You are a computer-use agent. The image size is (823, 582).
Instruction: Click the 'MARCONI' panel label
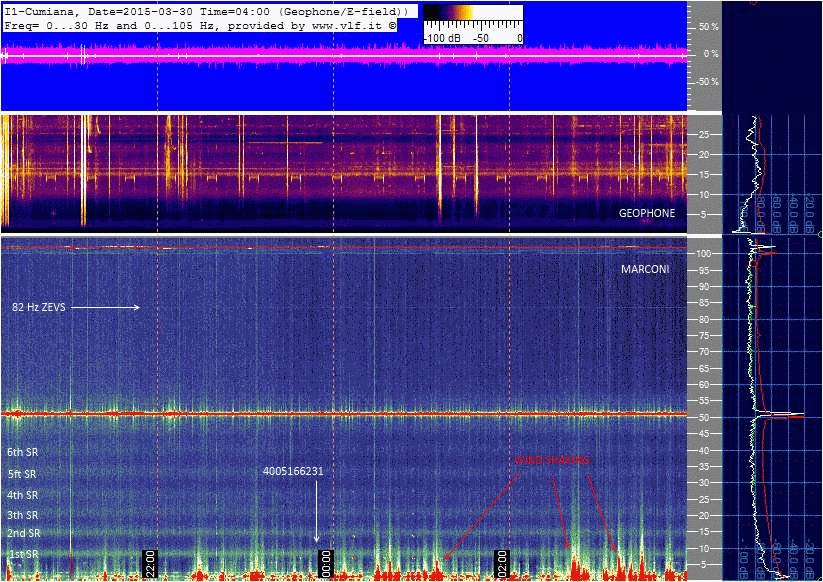645,269
